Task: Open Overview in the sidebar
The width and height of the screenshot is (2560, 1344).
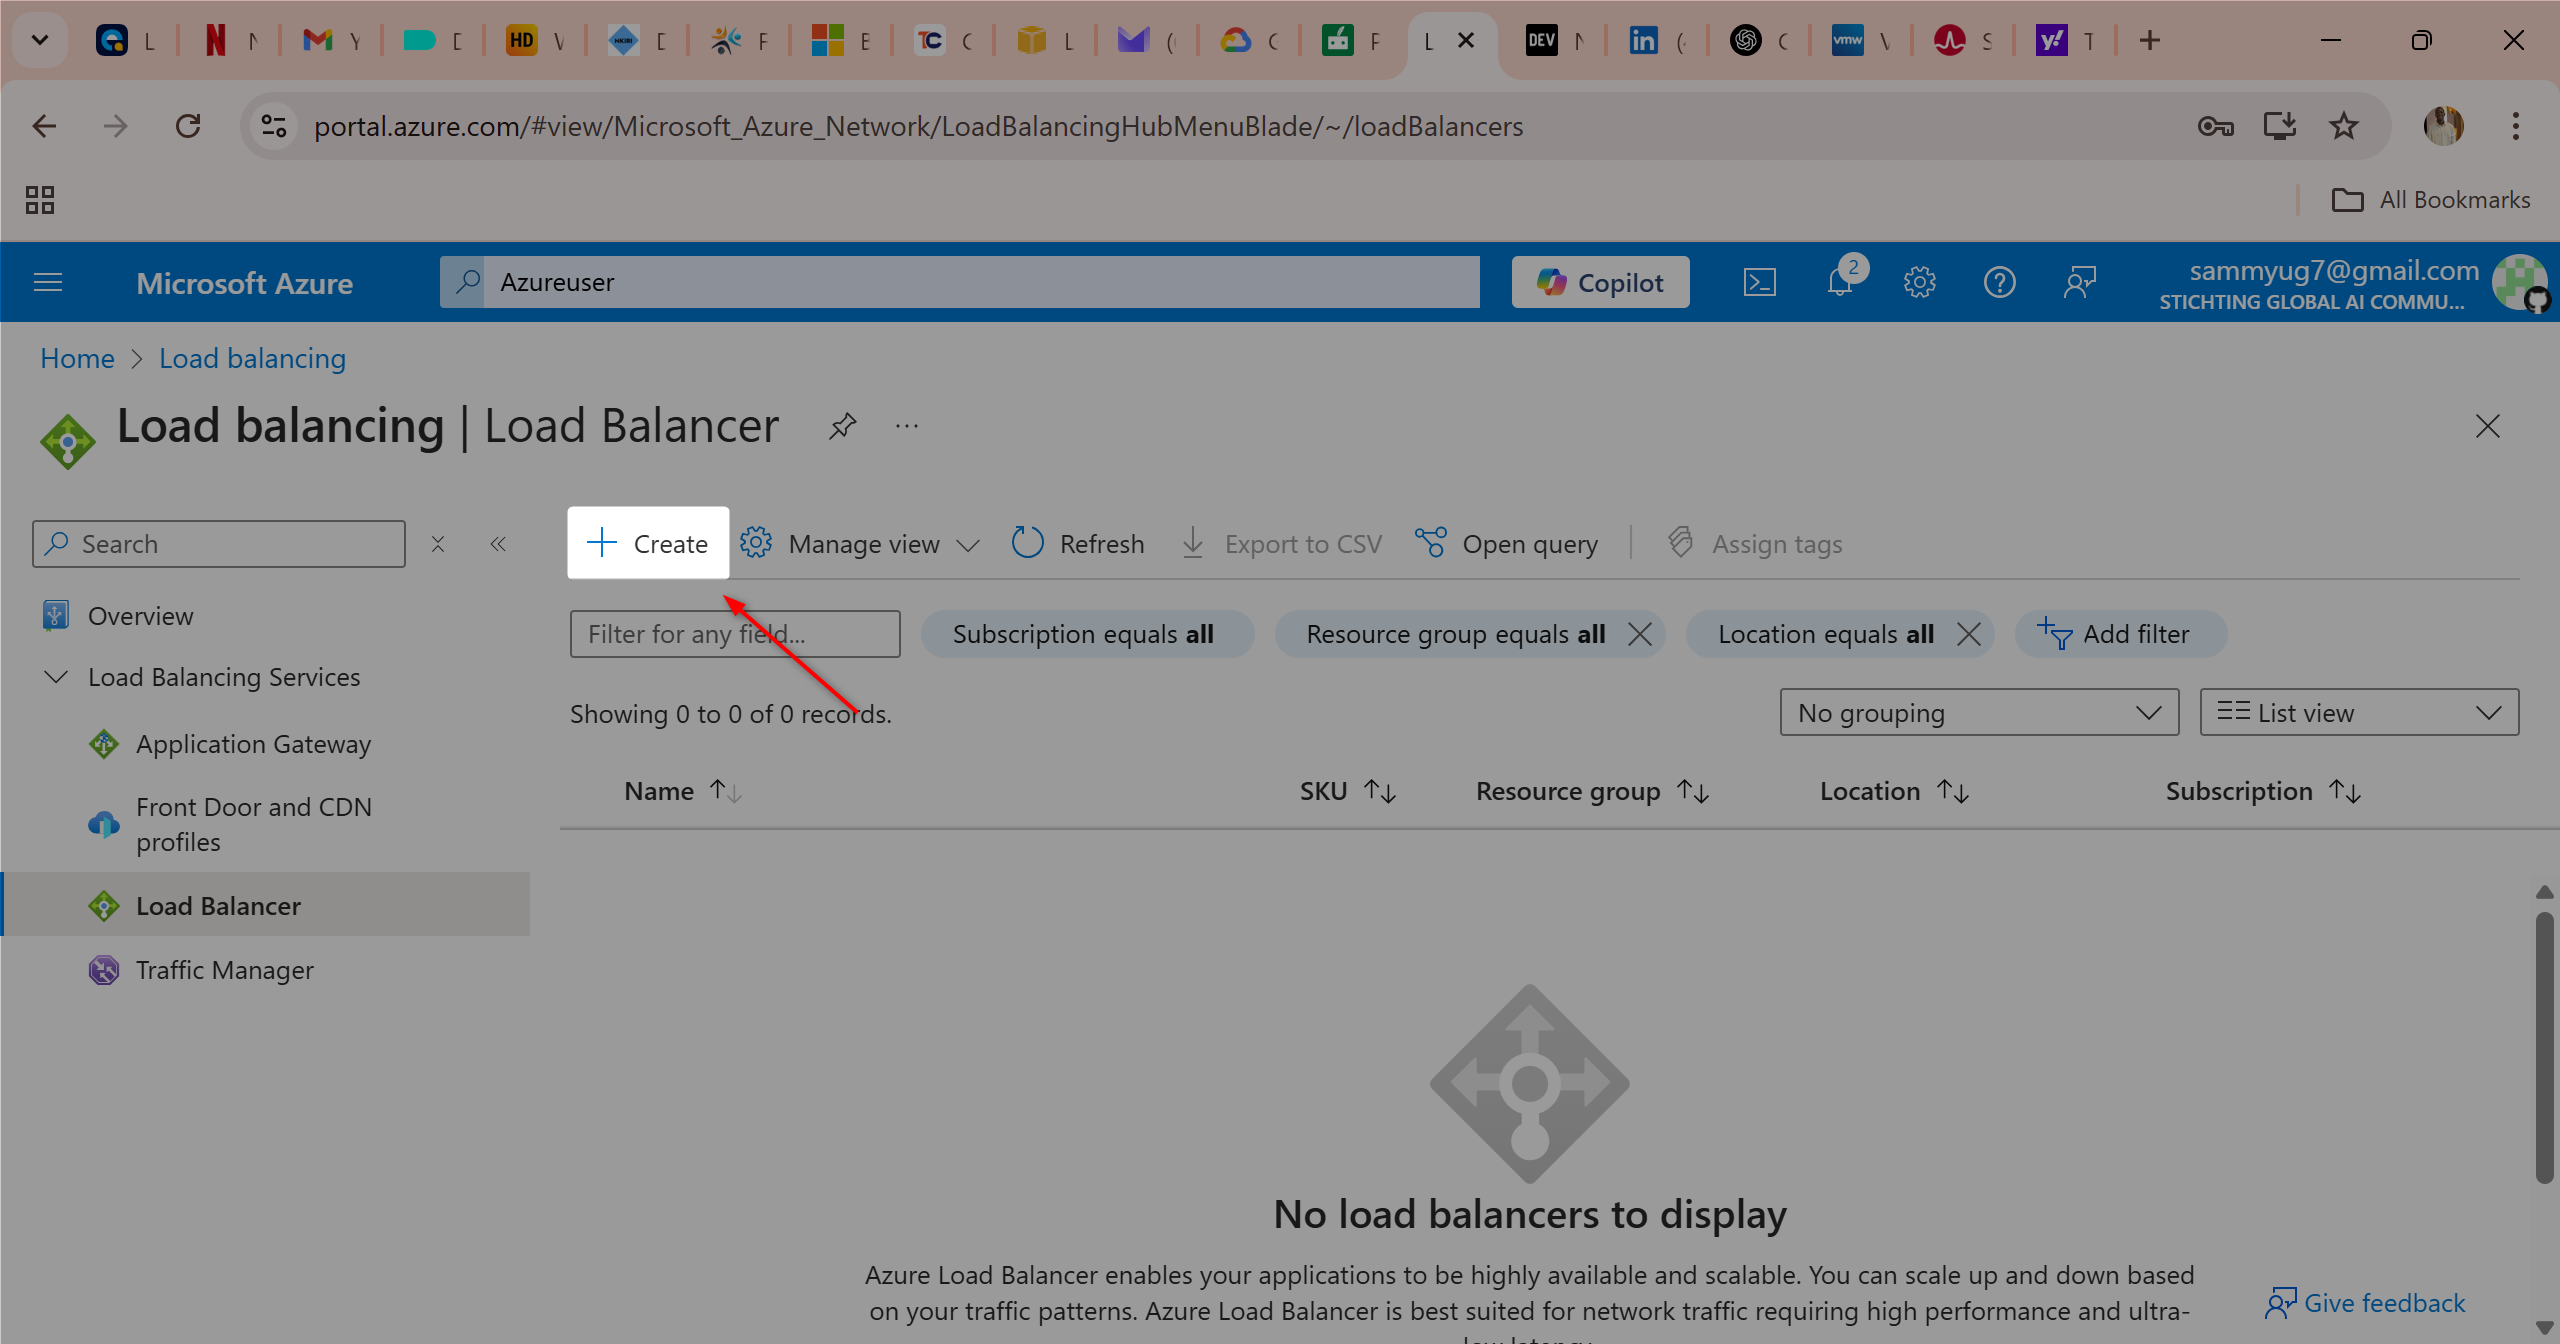Action: [x=140, y=616]
